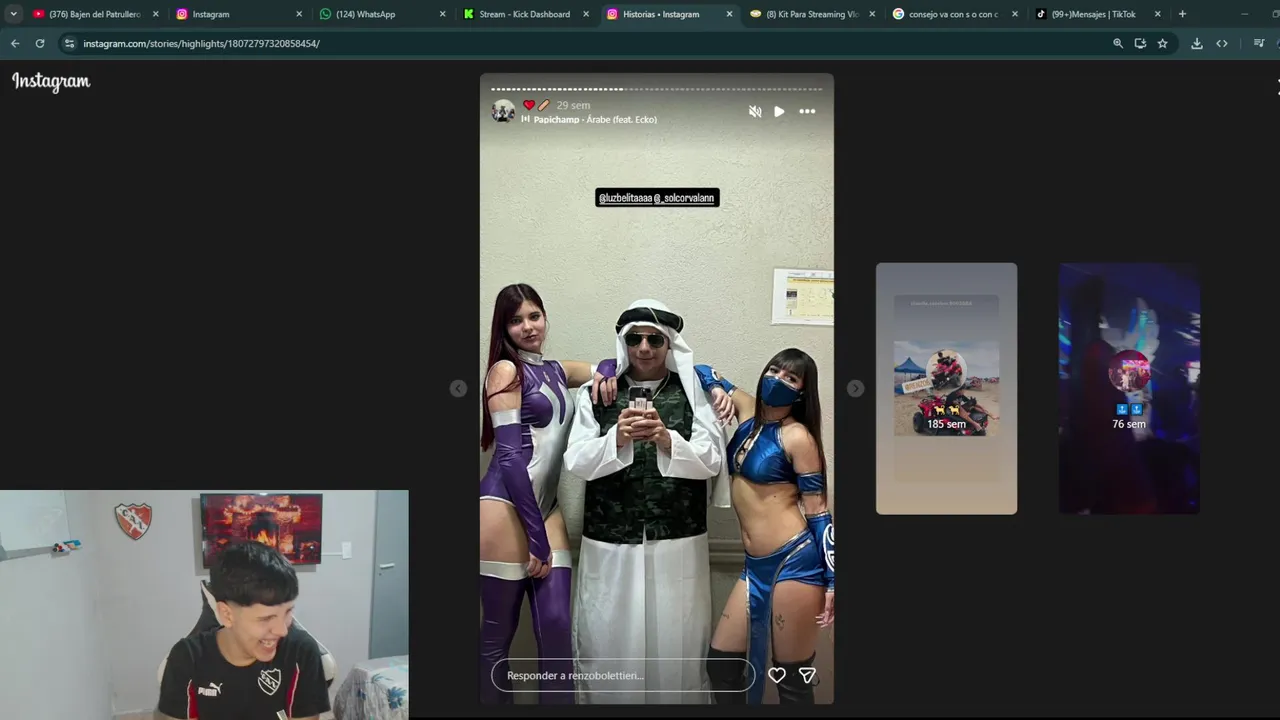Like the story with the heart icon
This screenshot has height=720, width=1280.
[x=777, y=675]
